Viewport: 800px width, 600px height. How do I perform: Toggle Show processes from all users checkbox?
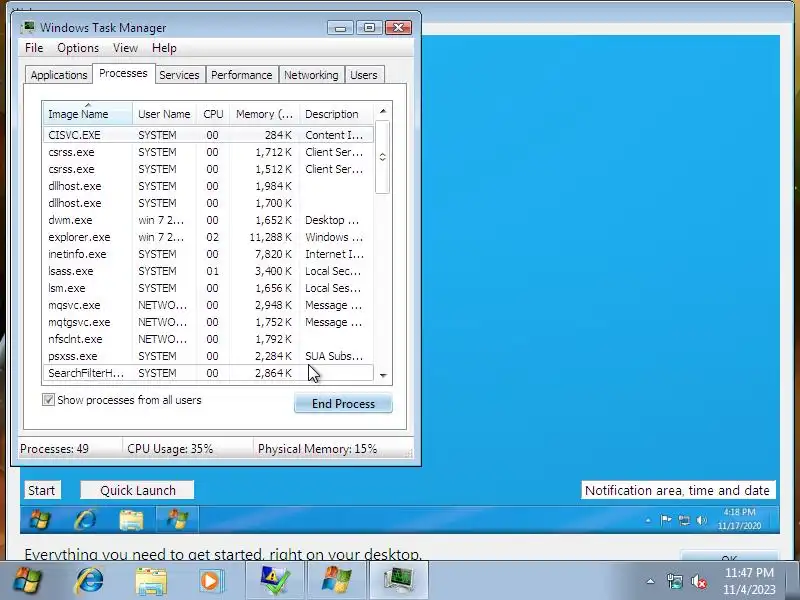(48, 399)
